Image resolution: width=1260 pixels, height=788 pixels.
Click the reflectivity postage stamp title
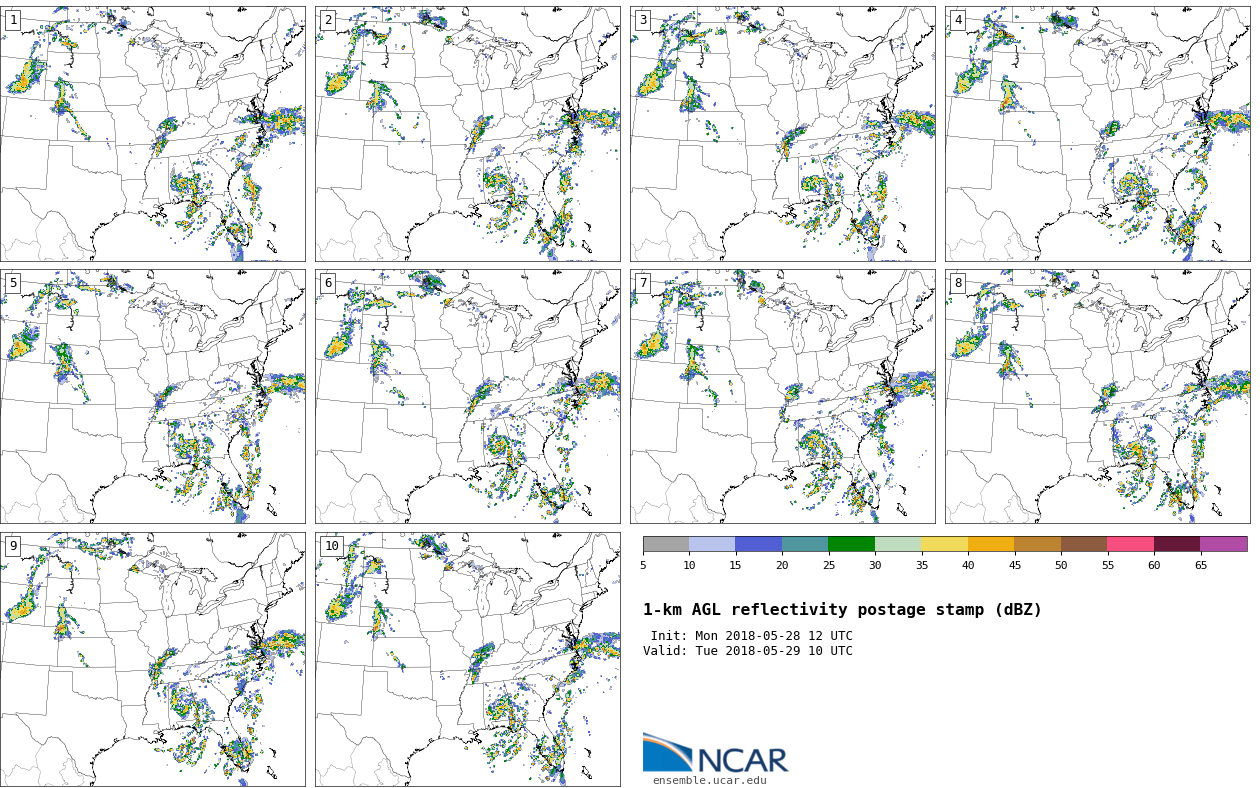click(x=842, y=610)
